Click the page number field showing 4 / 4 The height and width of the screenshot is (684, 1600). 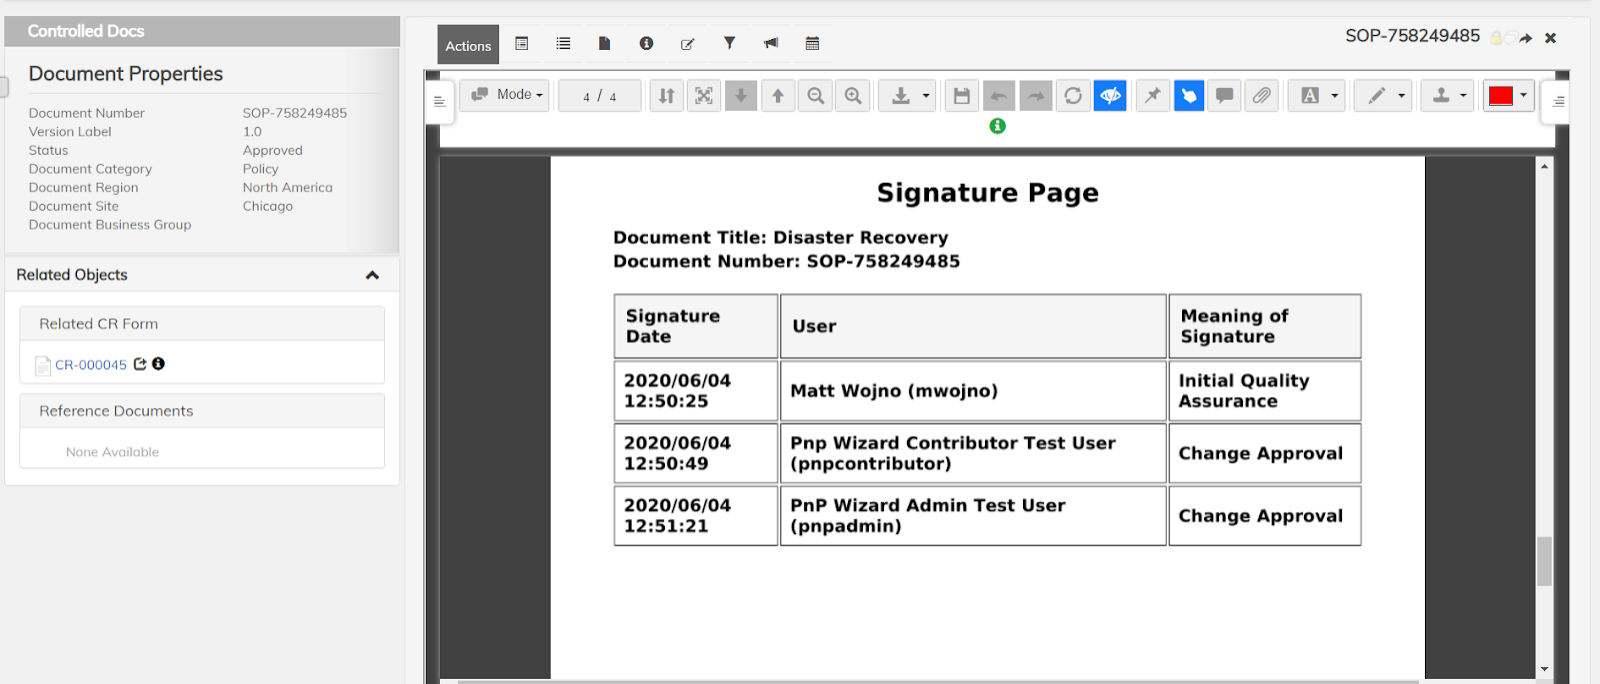(600, 96)
